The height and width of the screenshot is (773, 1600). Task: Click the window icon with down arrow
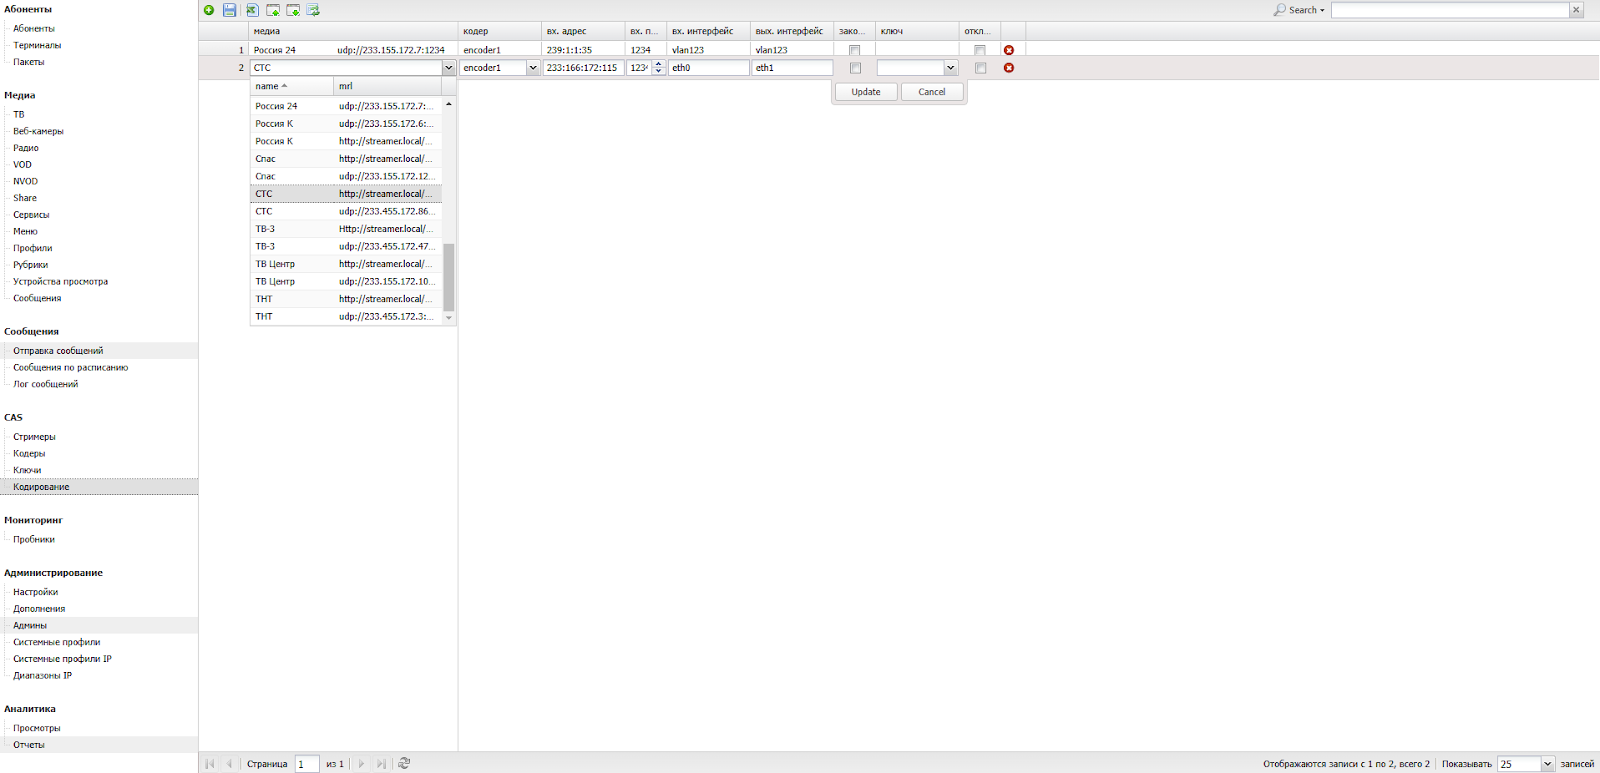[293, 10]
